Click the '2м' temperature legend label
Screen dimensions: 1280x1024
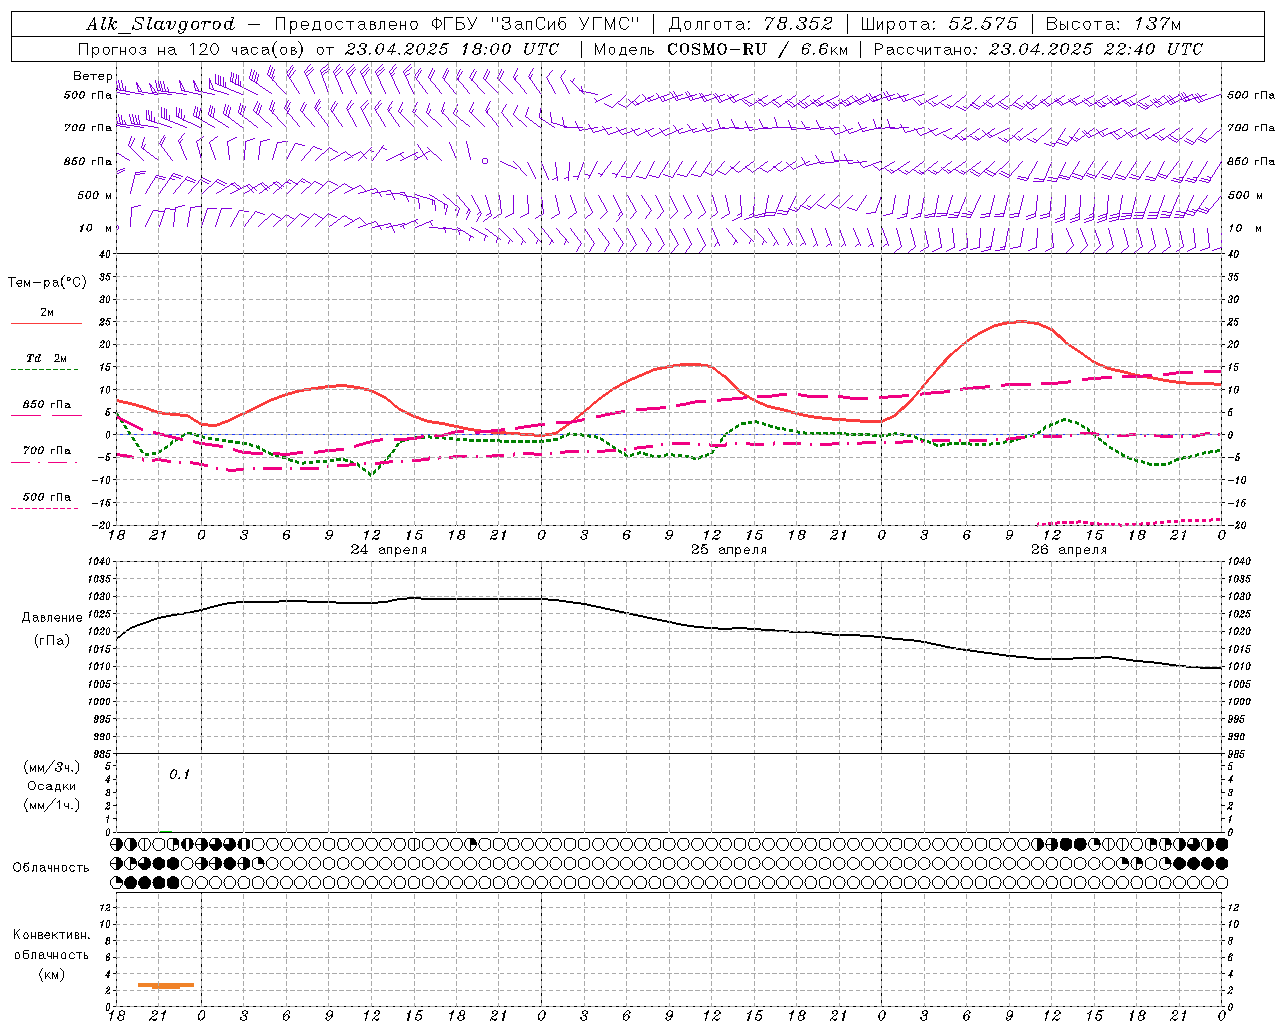coord(47,312)
